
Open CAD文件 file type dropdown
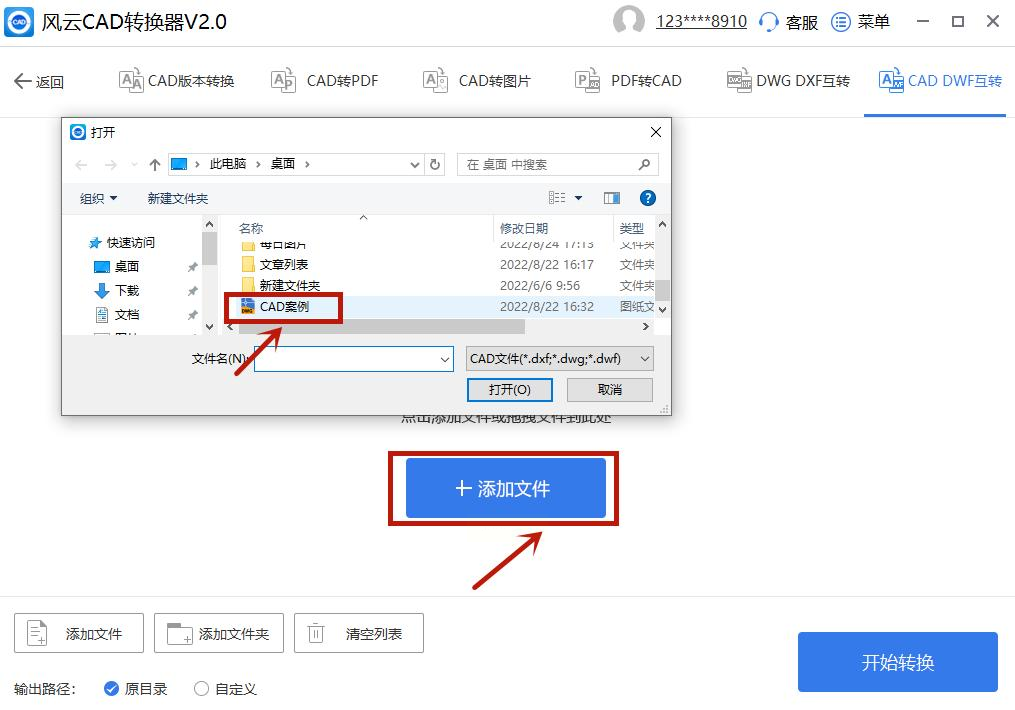coord(560,359)
